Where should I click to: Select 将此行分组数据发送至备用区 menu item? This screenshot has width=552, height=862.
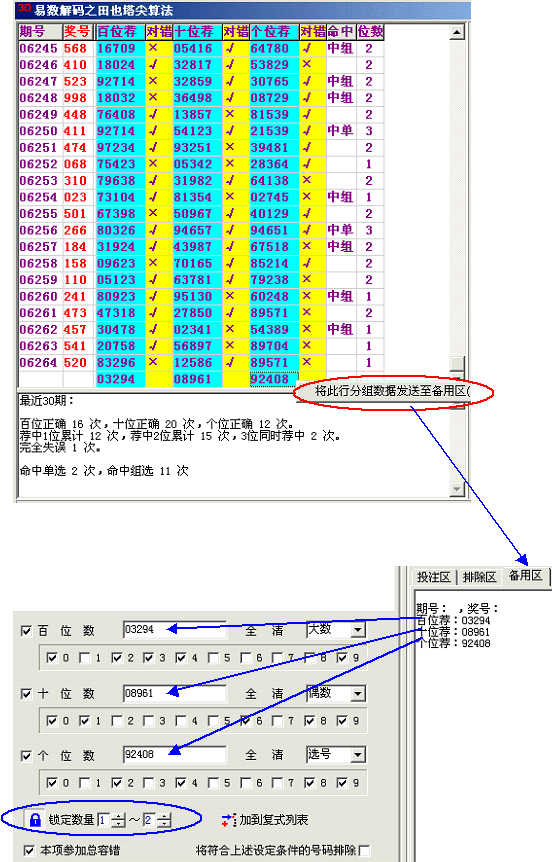tap(392, 391)
